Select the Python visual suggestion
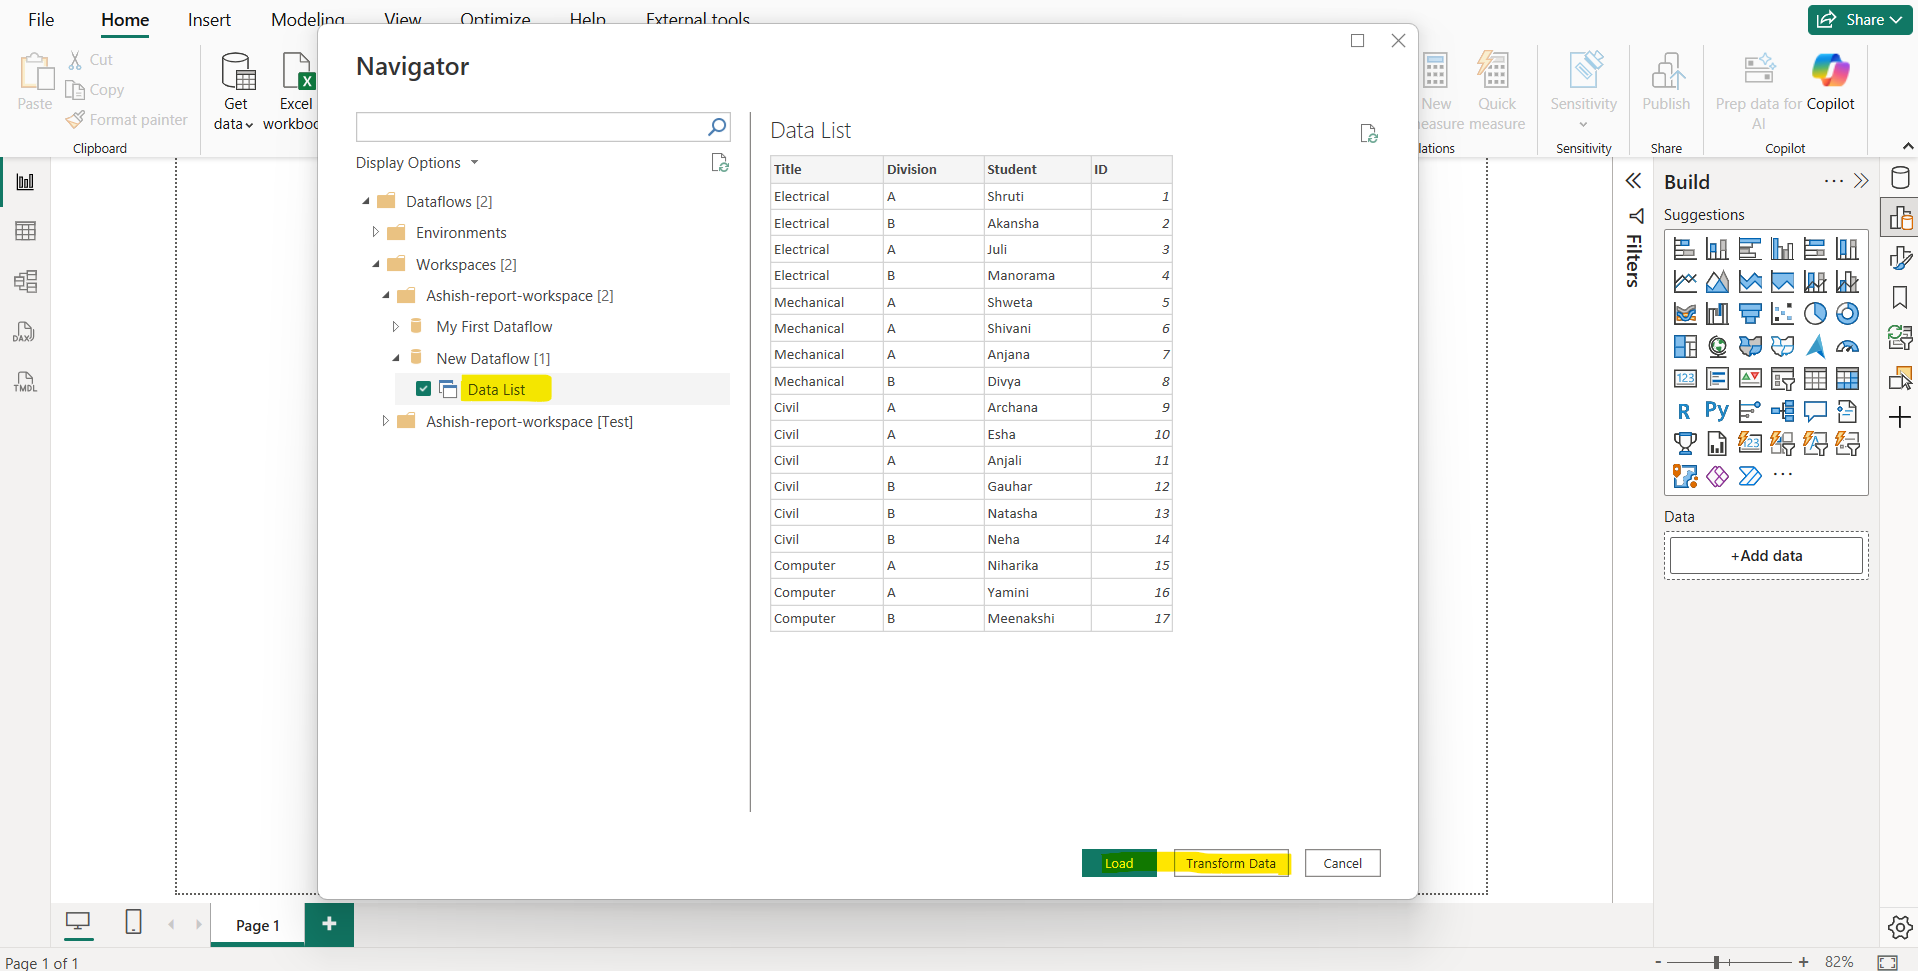The width and height of the screenshot is (1918, 971). (1718, 411)
